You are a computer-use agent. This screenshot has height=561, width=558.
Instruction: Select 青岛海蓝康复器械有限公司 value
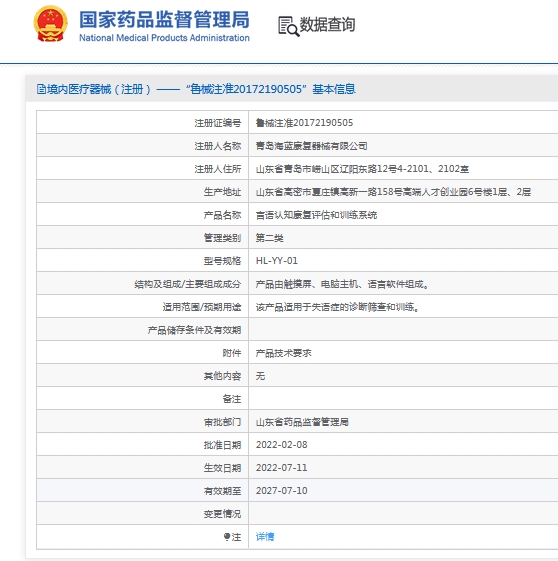click(312, 146)
